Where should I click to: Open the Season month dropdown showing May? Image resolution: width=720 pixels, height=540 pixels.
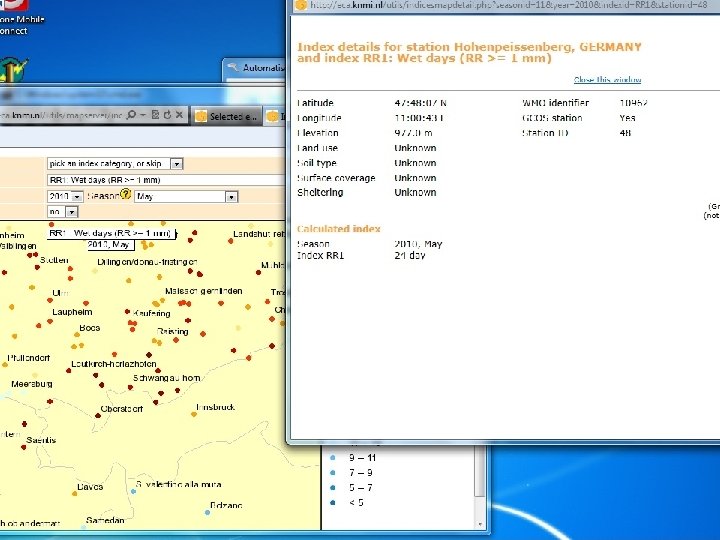[229, 197]
